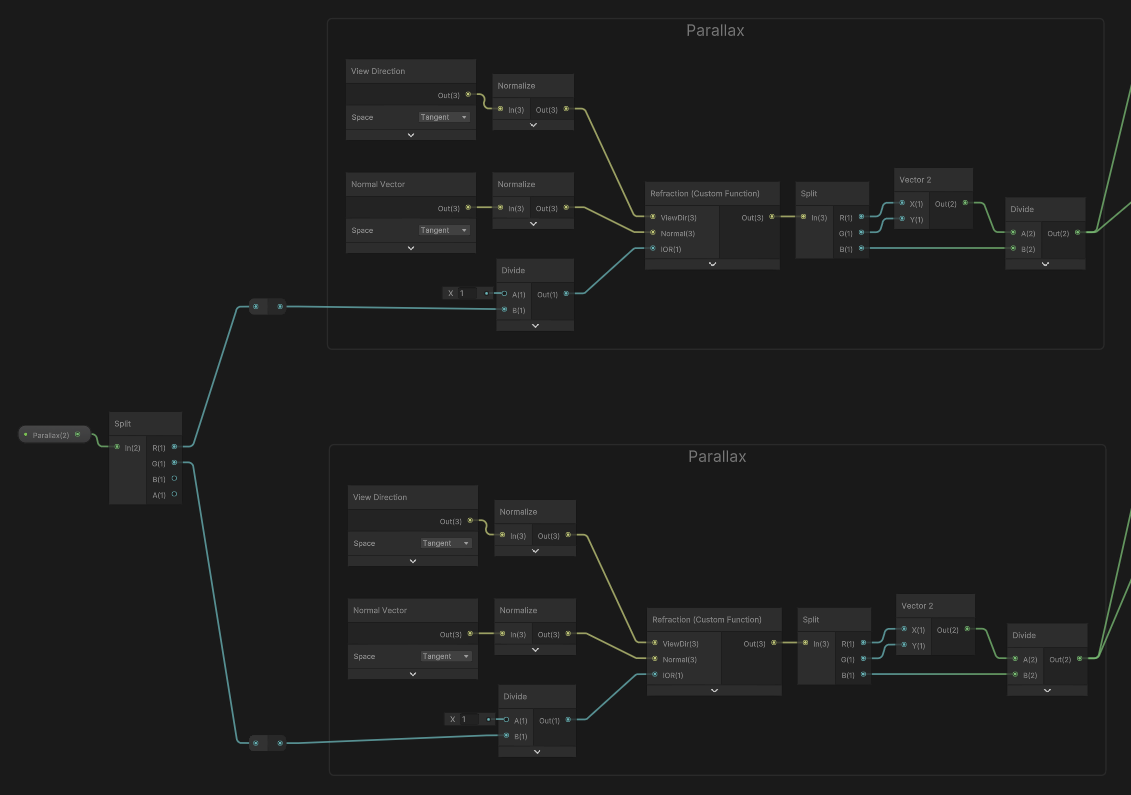Open Space dropdown on lower Normal Vector node
Image resolution: width=1131 pixels, height=795 pixels.
(446, 656)
